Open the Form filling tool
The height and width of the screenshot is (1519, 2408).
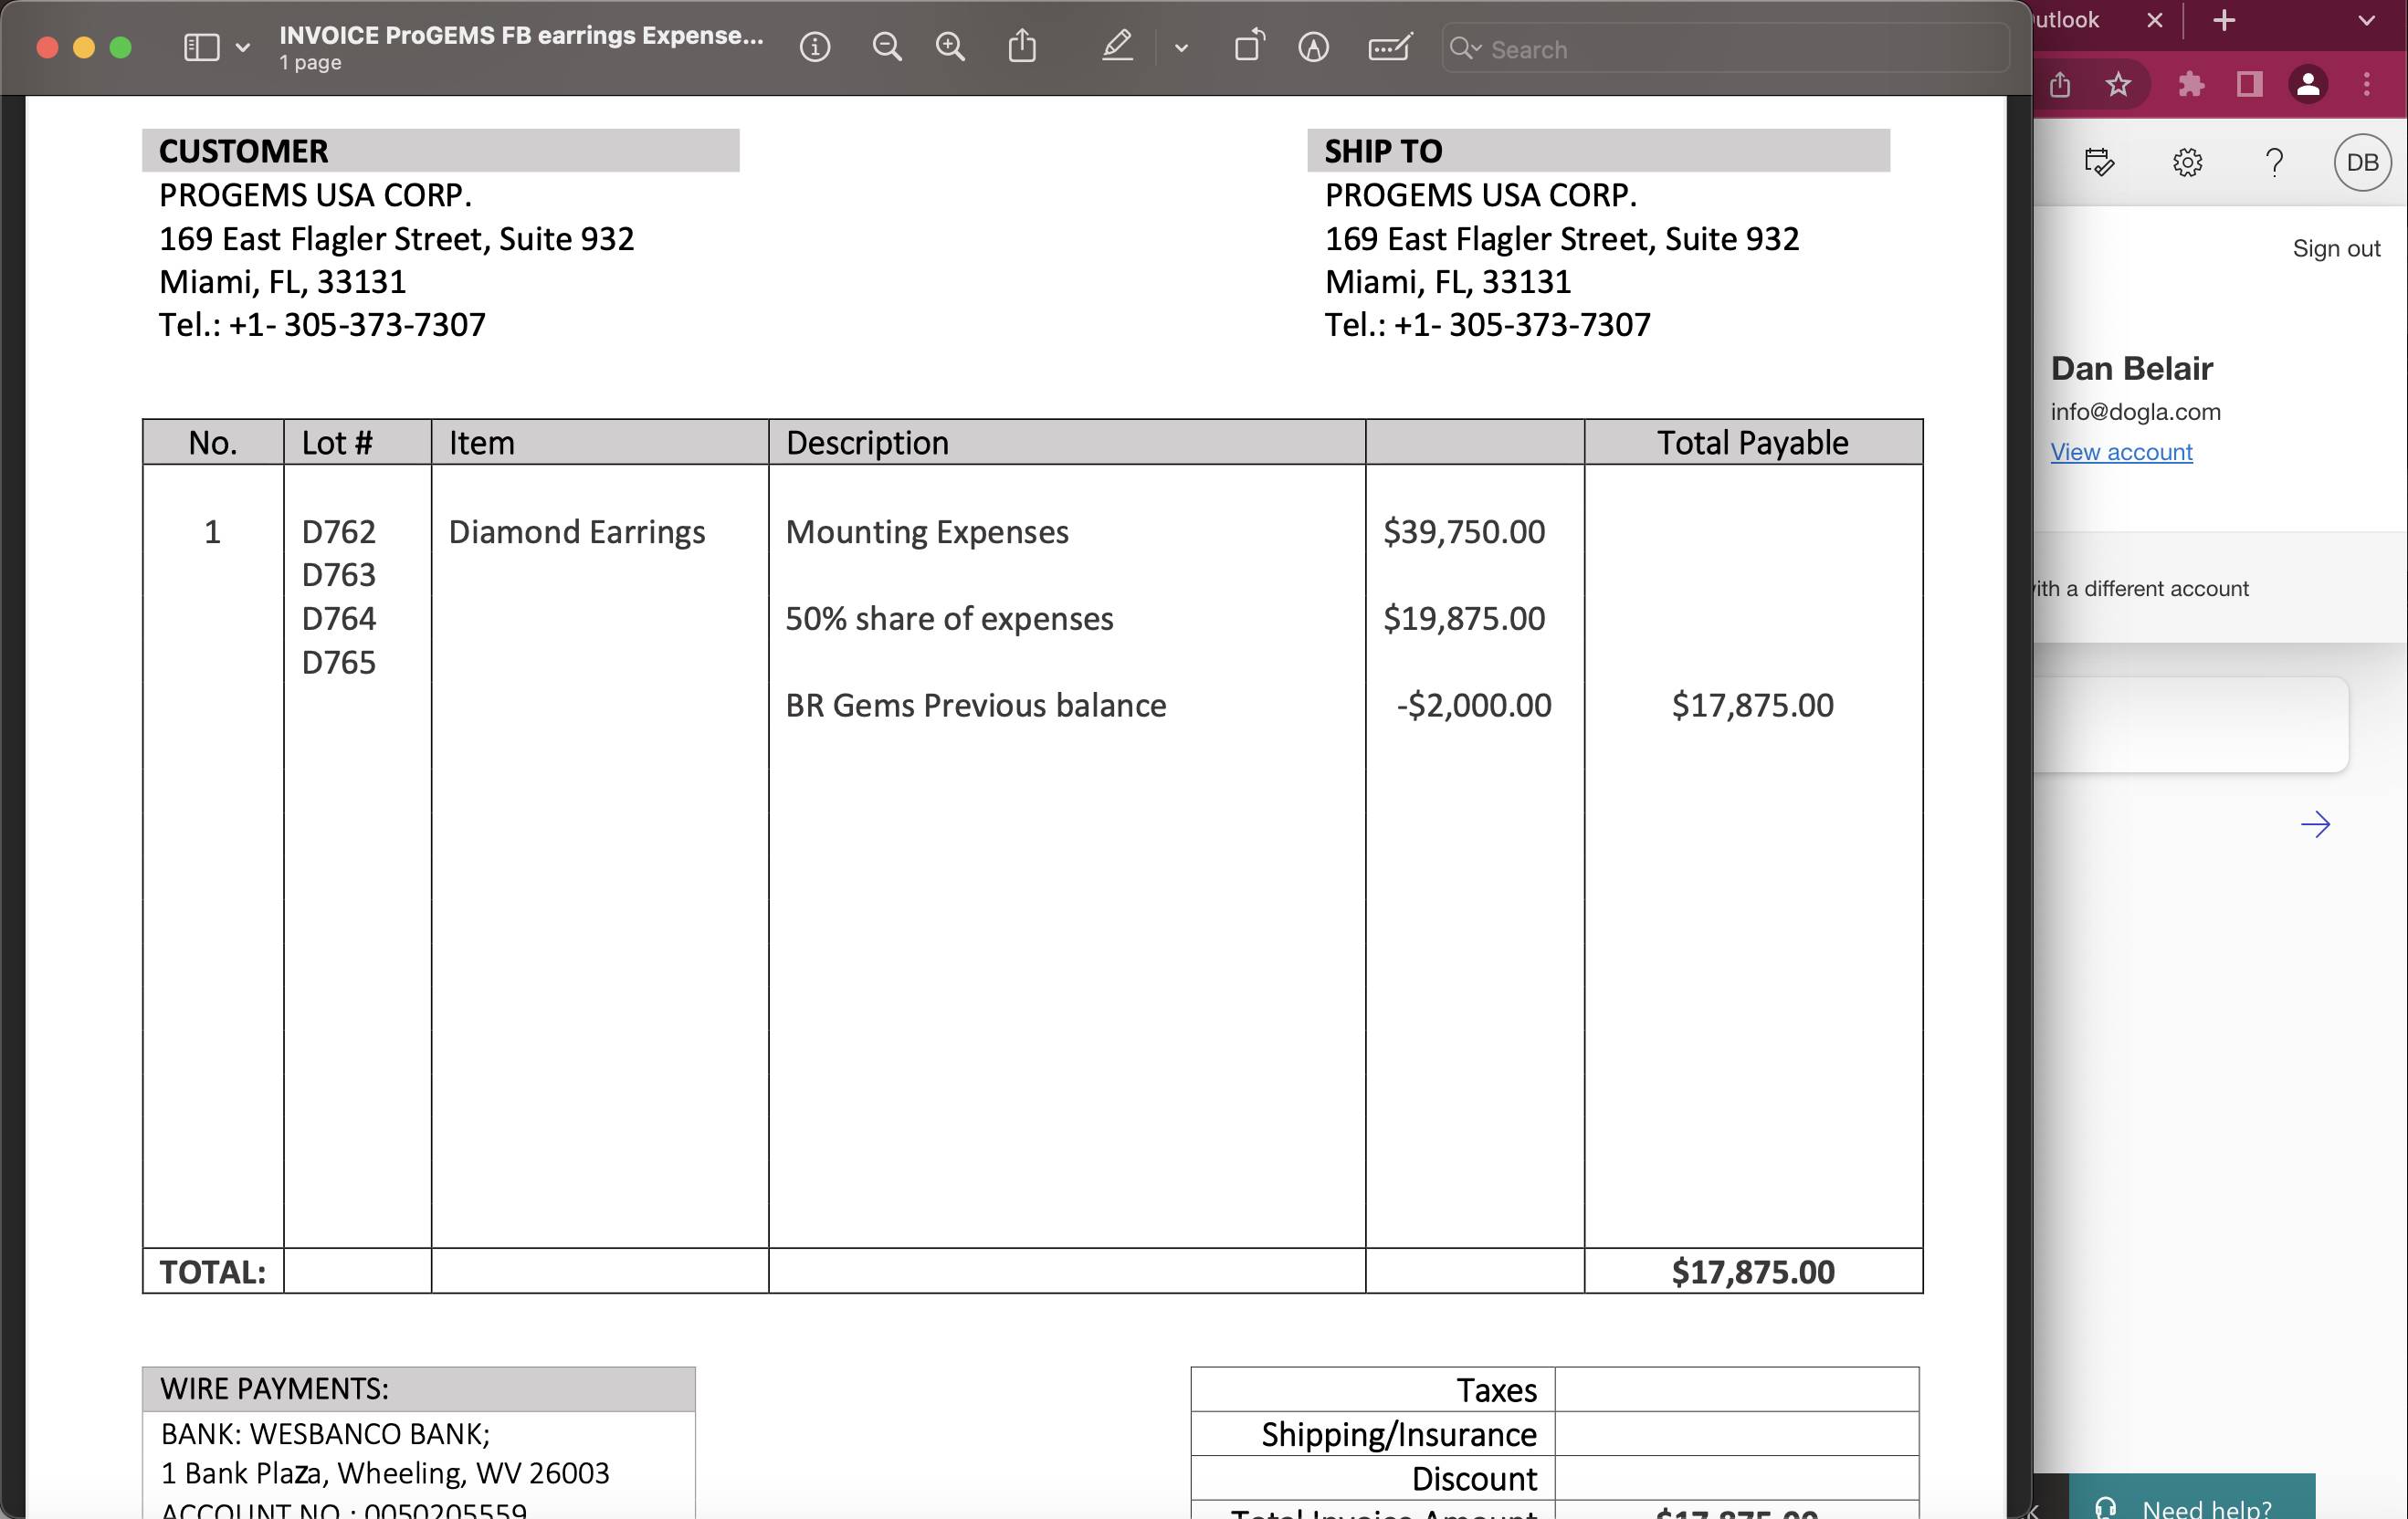(x=1389, y=47)
